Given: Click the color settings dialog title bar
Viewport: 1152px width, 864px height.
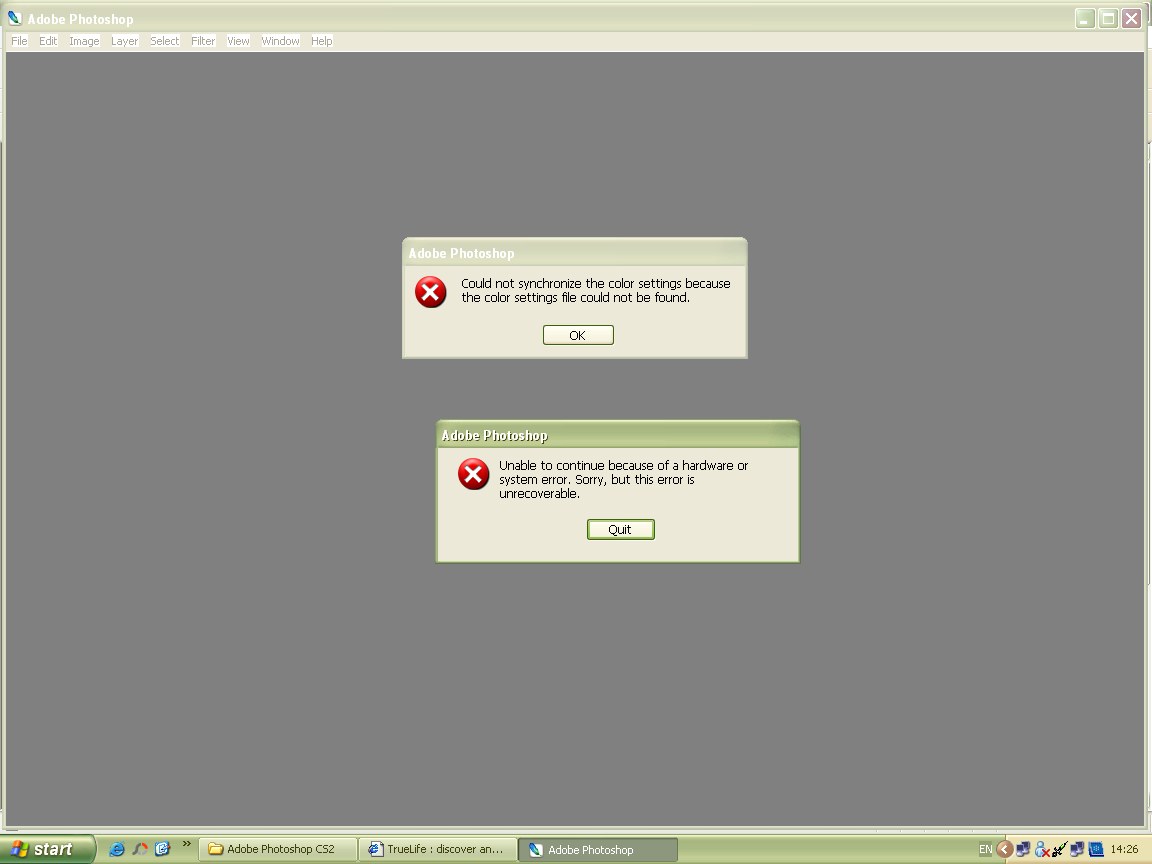Looking at the screenshot, I should 575,253.
